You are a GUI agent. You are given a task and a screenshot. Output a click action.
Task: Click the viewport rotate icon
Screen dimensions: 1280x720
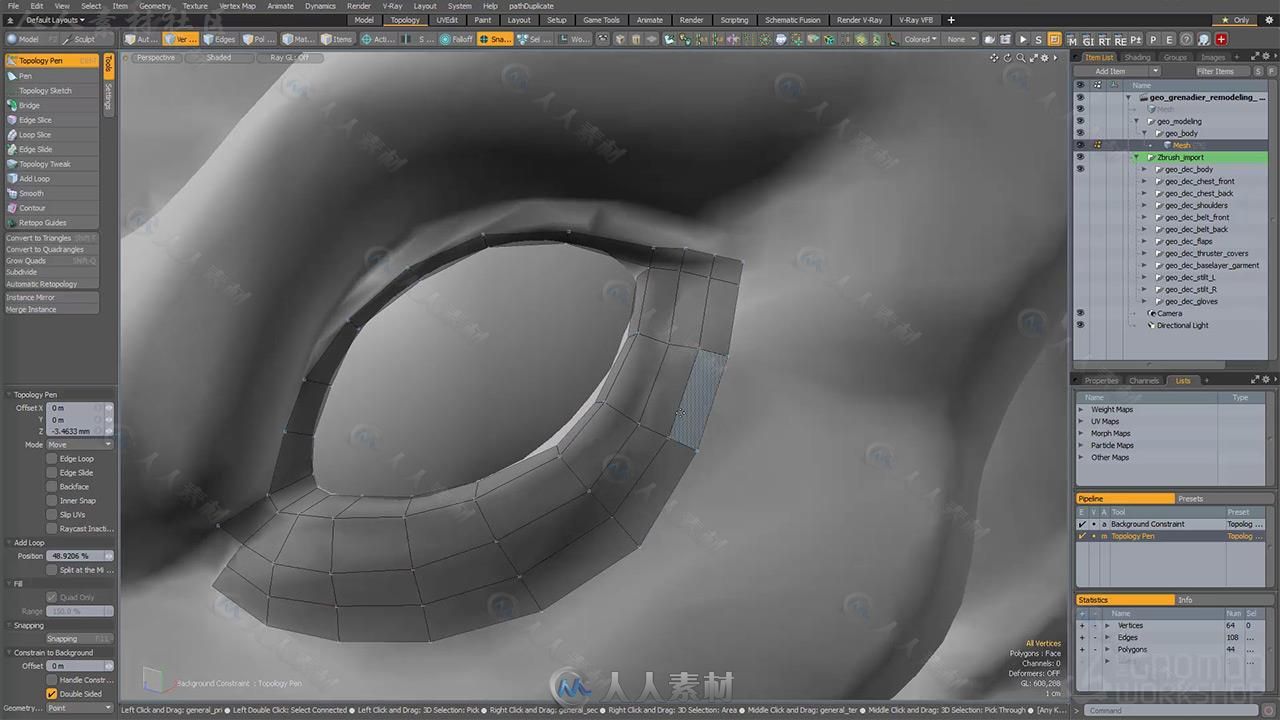coord(1006,58)
